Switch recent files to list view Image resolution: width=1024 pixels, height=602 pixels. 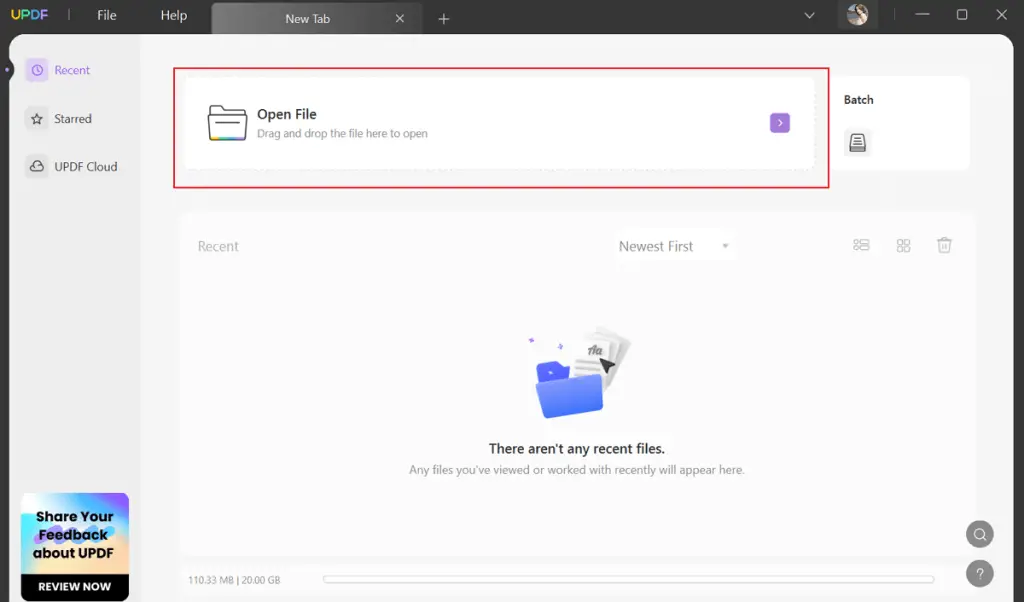tap(861, 245)
